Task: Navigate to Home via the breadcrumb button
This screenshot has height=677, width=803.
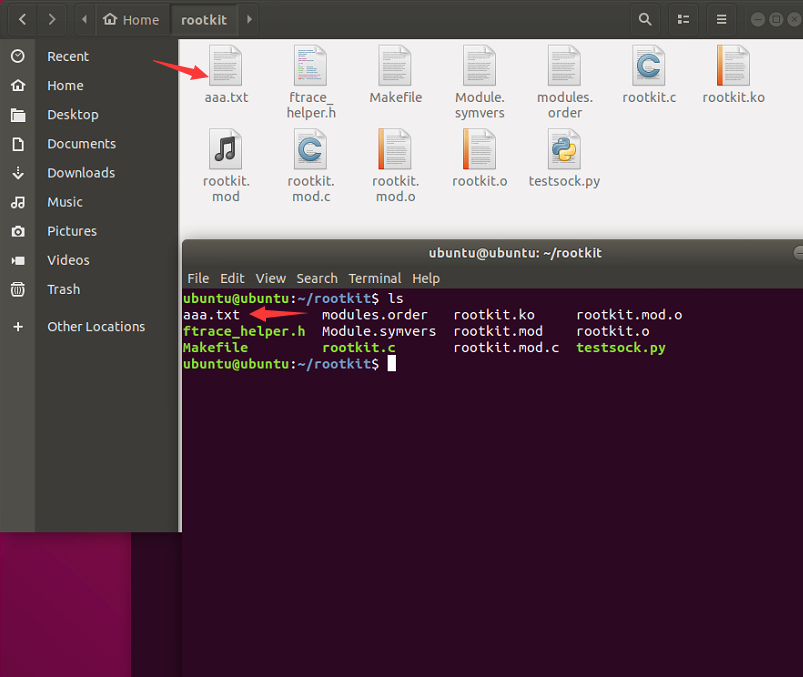Action: coord(130,19)
